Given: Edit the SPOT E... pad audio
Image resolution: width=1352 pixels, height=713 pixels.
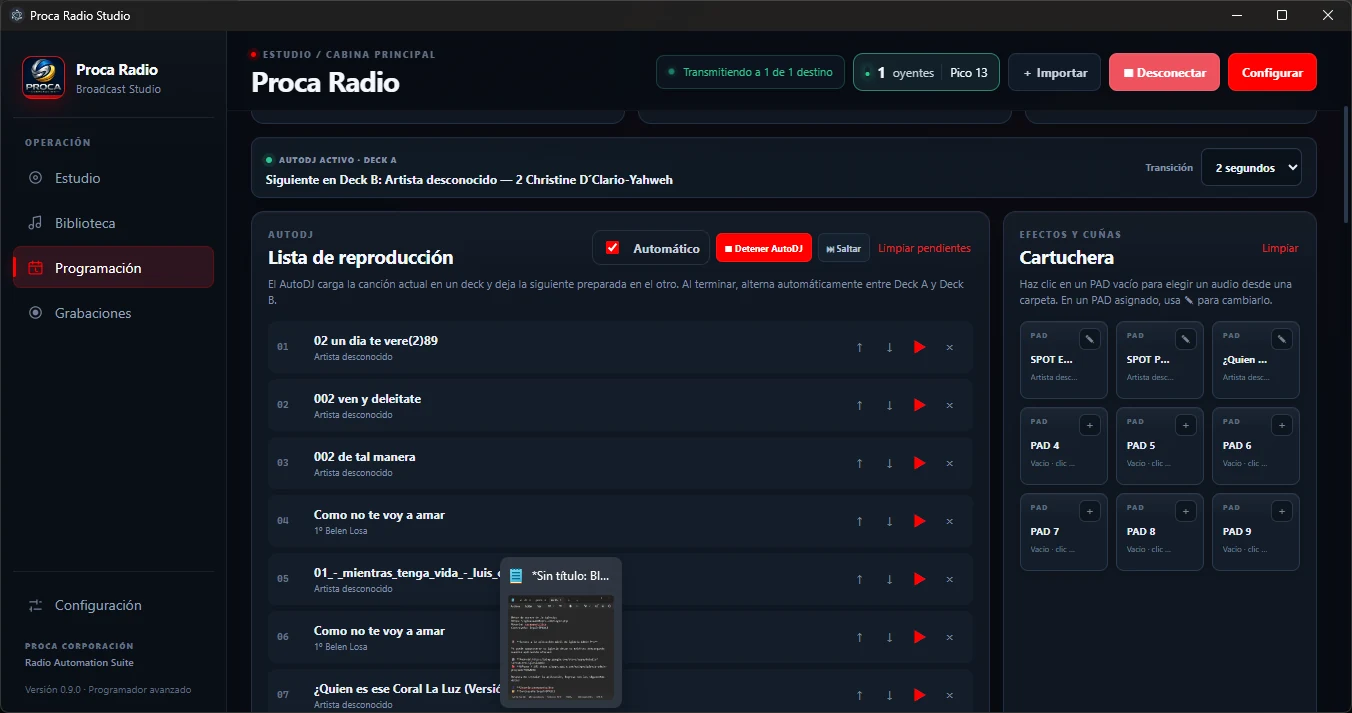Looking at the screenshot, I should 1090,339.
